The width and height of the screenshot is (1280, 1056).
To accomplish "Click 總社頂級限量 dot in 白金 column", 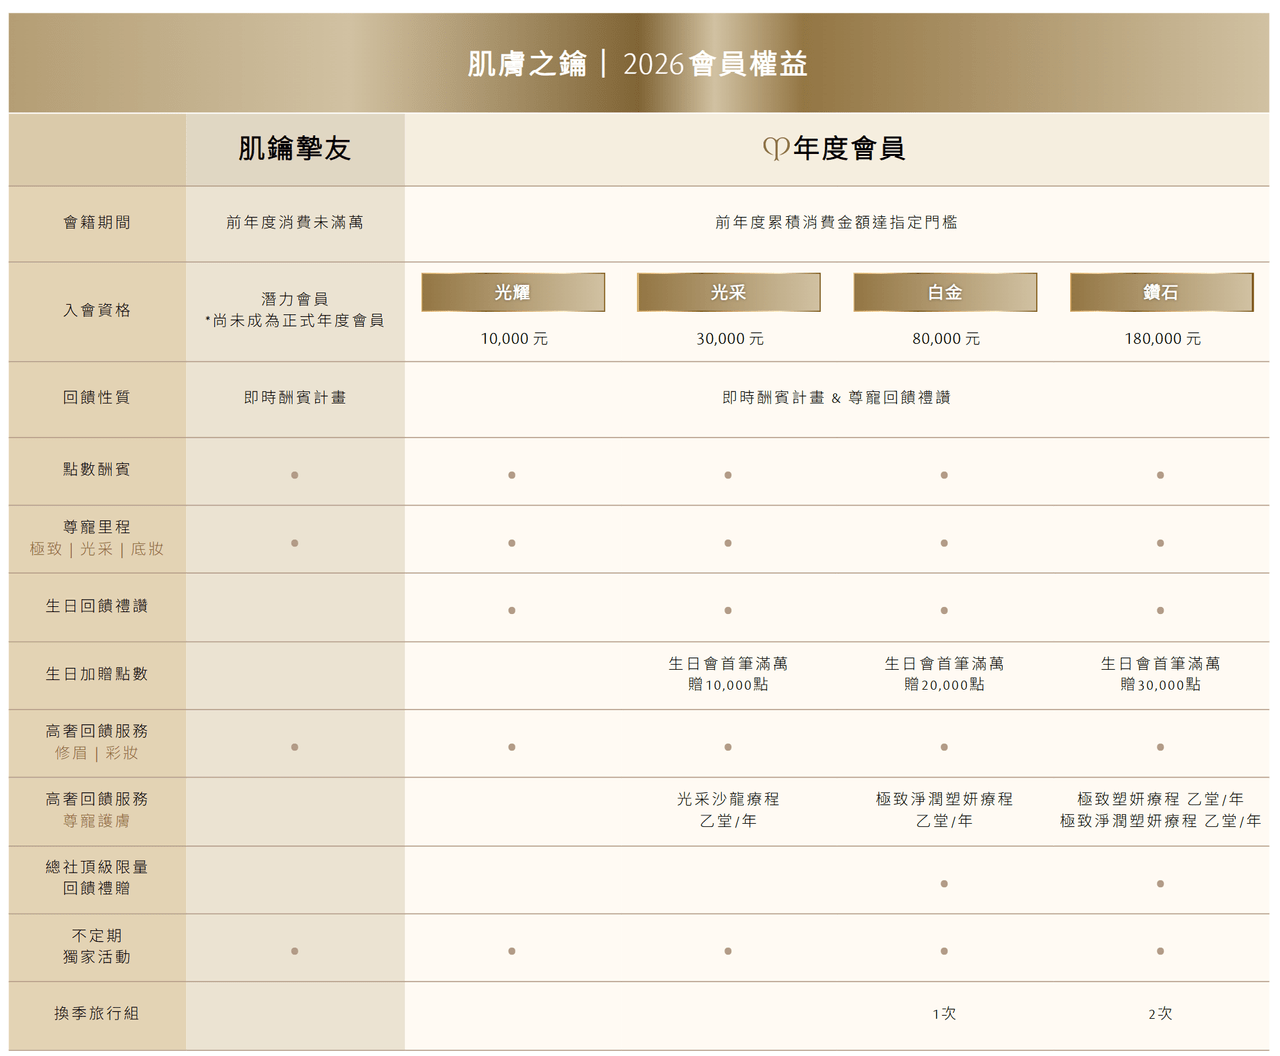I will [x=945, y=884].
